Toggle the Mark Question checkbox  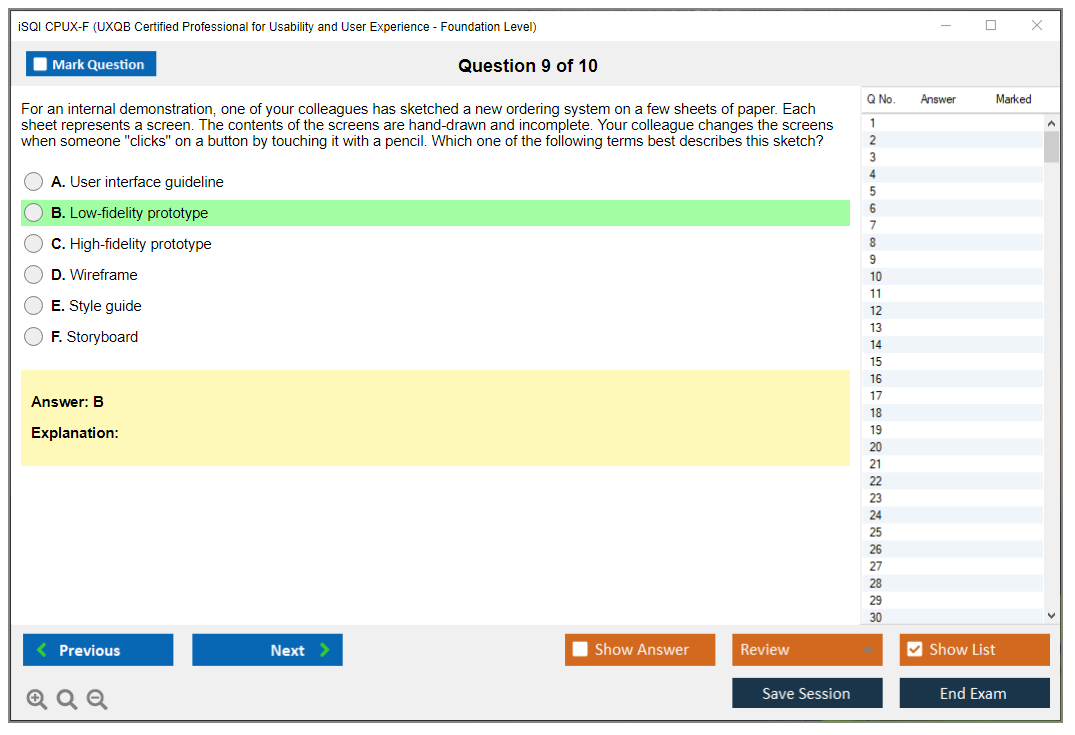[x=41, y=65]
